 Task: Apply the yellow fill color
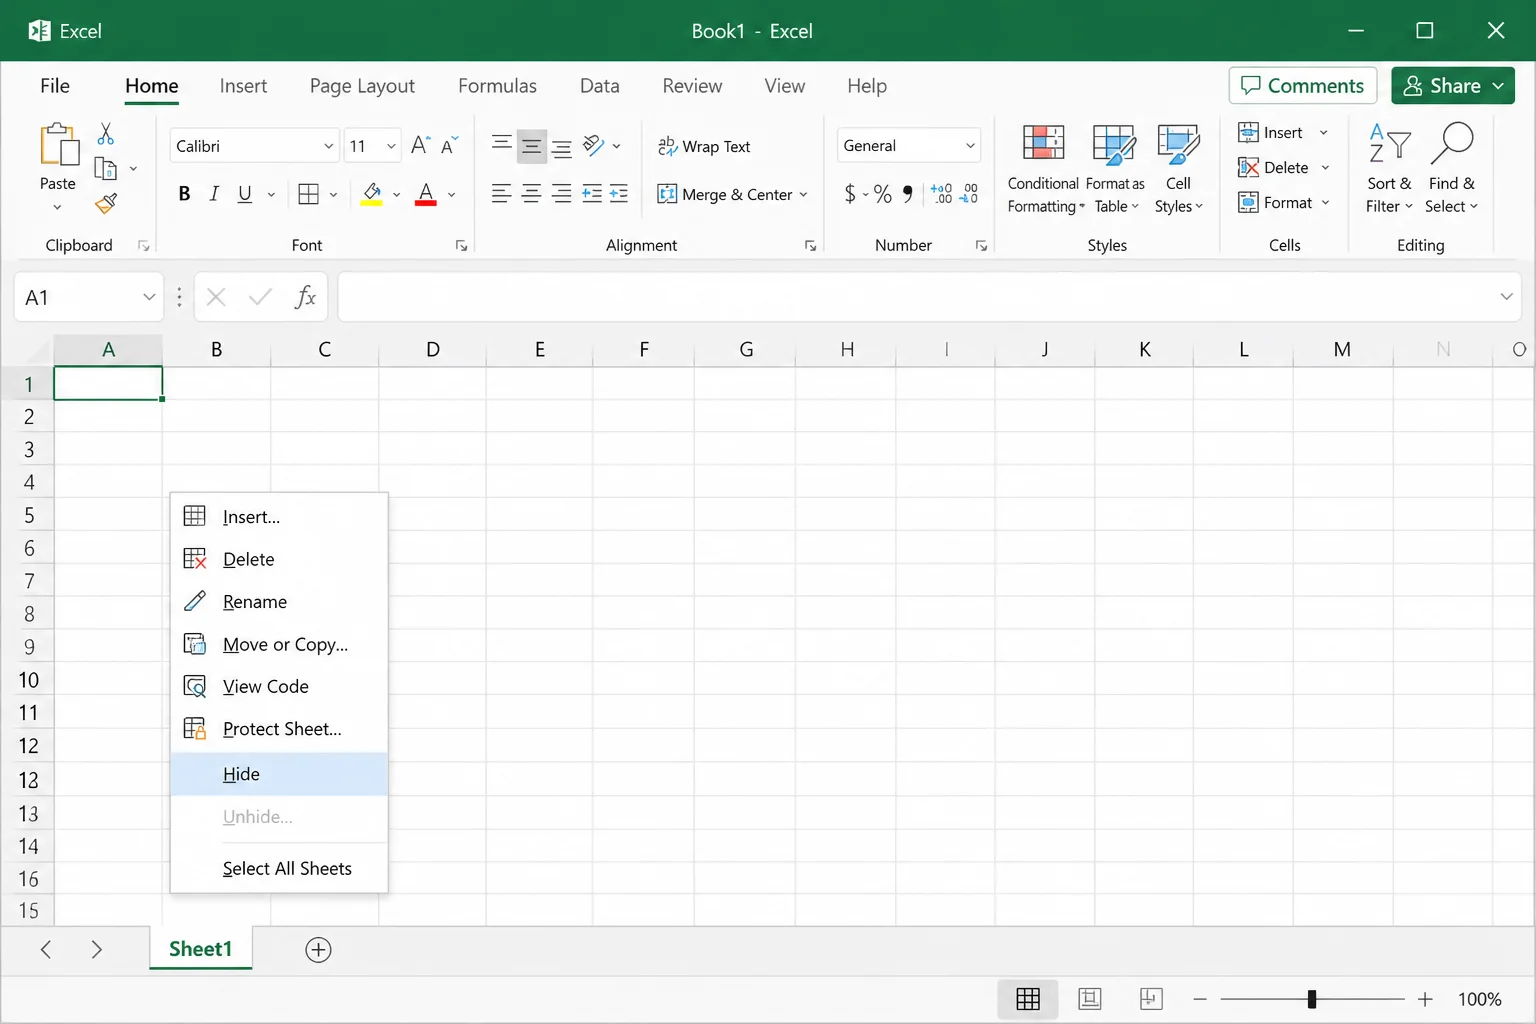click(372, 194)
